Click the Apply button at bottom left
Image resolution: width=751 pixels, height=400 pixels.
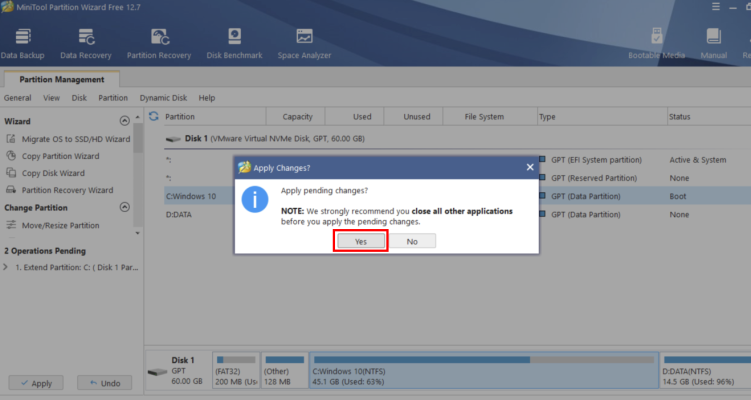pyautogui.click(x=36, y=383)
